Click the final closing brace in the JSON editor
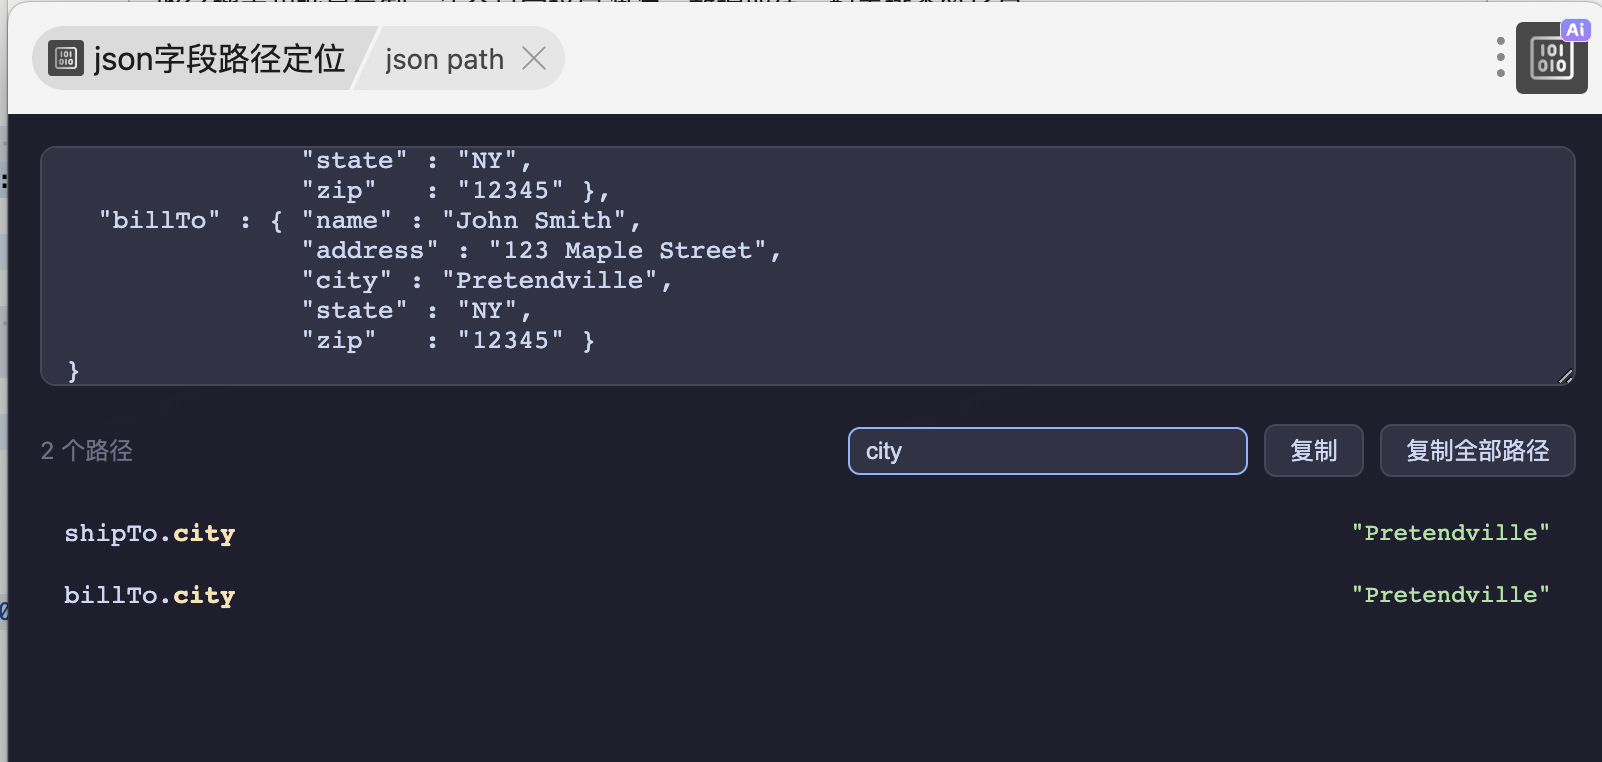Viewport: 1602px width, 762px height. pos(73,371)
